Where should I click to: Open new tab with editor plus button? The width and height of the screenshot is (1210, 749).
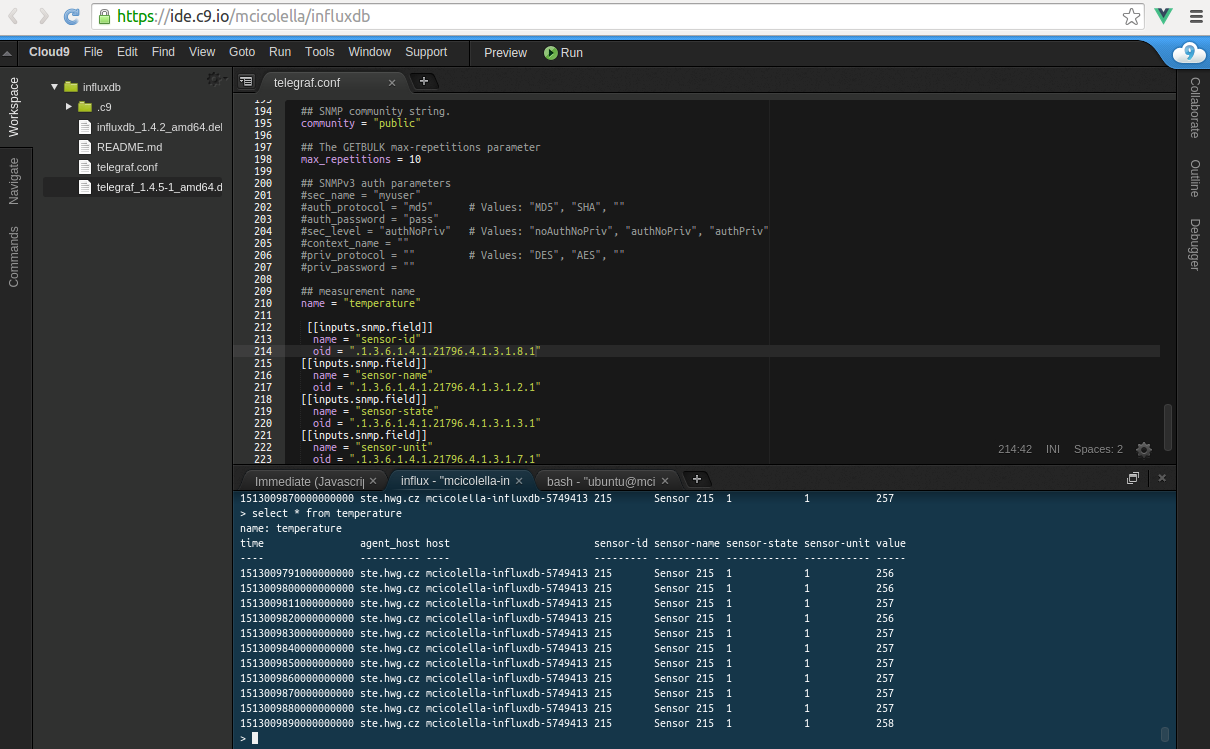point(423,82)
